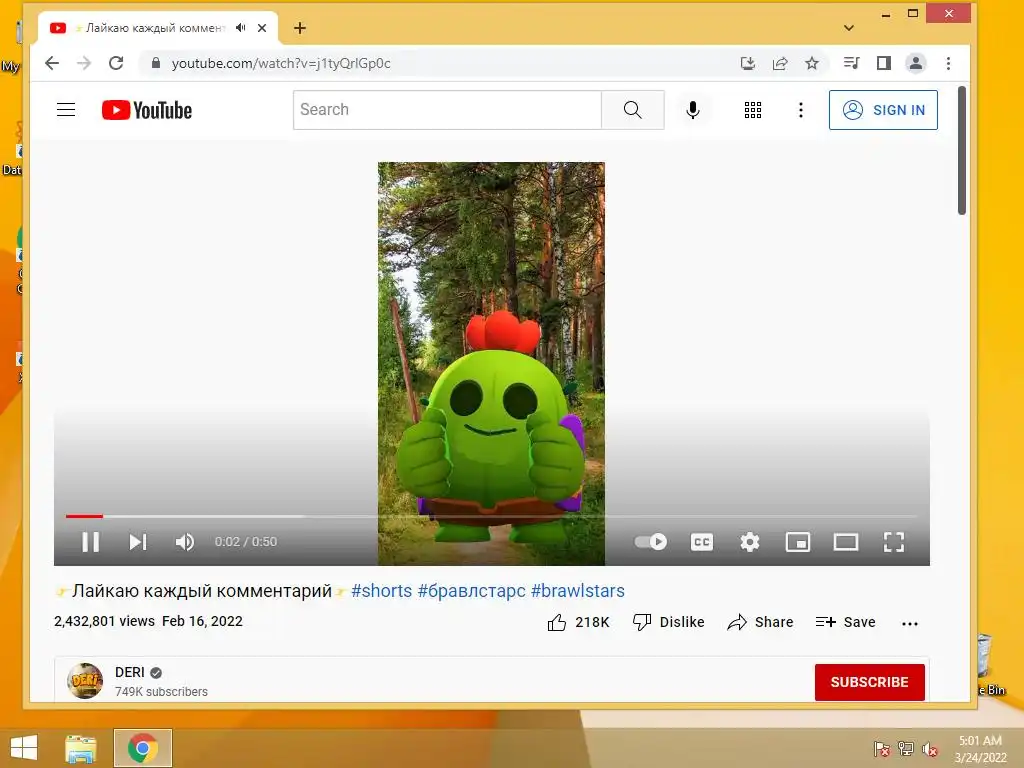This screenshot has width=1024, height=768.
Task: Open the network tray icon
Action: (x=905, y=749)
